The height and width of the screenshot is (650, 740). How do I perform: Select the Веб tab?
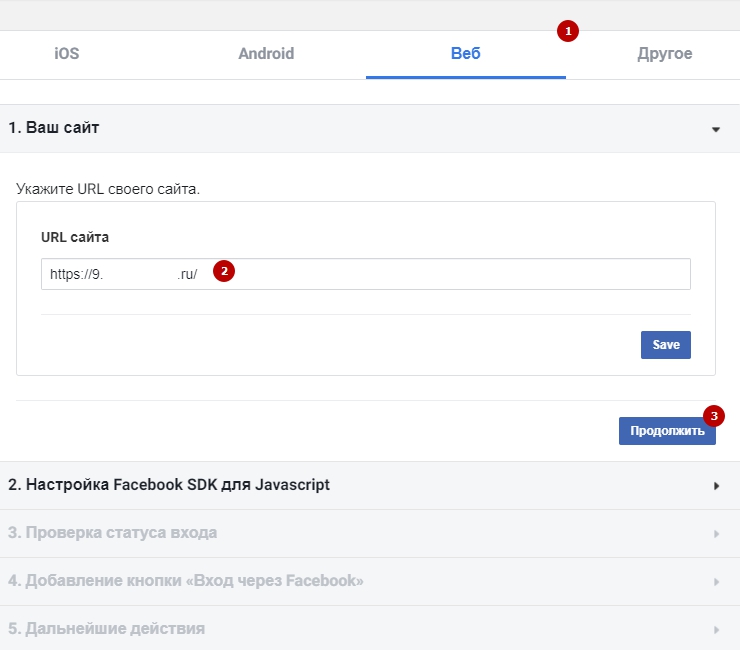(465, 54)
